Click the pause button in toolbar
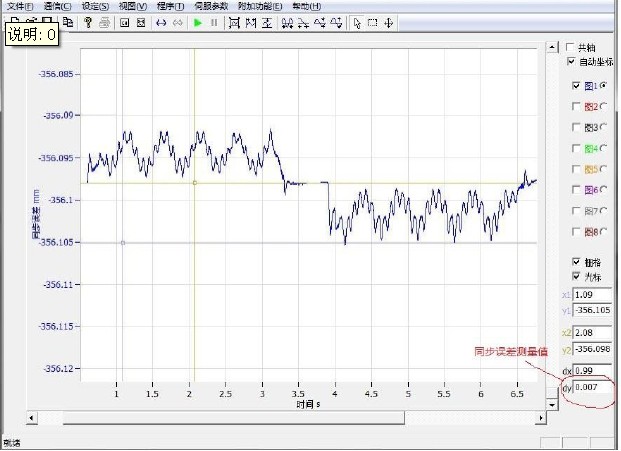The image size is (621, 451). (214, 22)
